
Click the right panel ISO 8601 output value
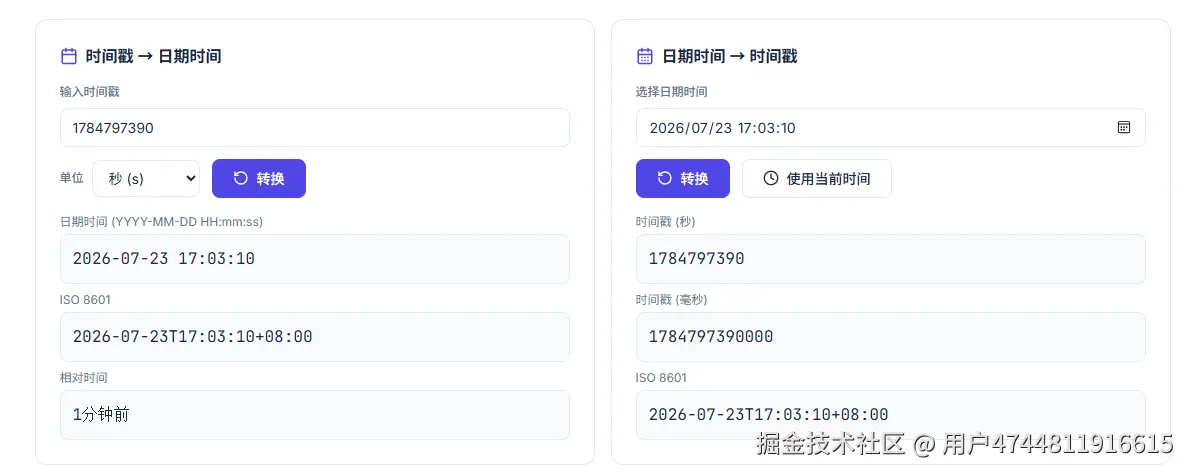click(890, 415)
